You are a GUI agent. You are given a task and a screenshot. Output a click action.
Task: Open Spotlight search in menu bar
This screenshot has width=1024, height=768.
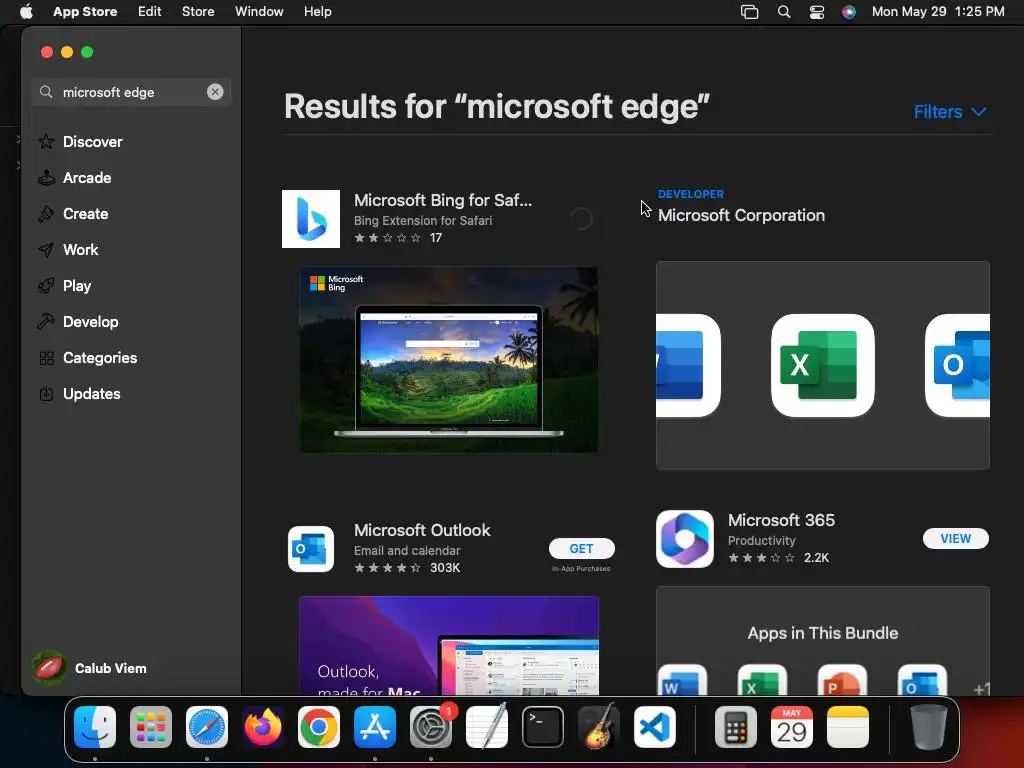point(784,12)
